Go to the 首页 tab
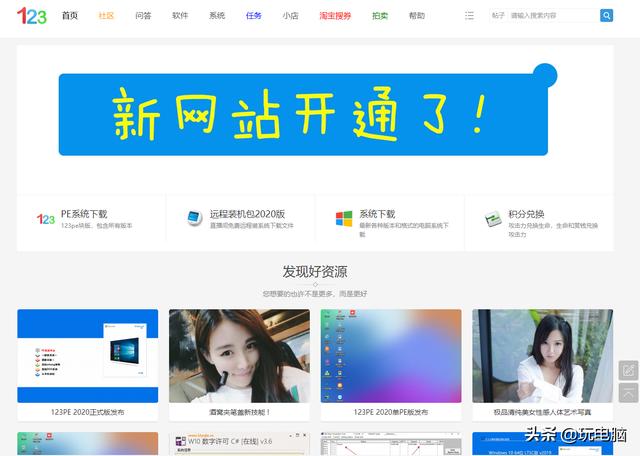This screenshot has width=640, height=456. [69, 16]
